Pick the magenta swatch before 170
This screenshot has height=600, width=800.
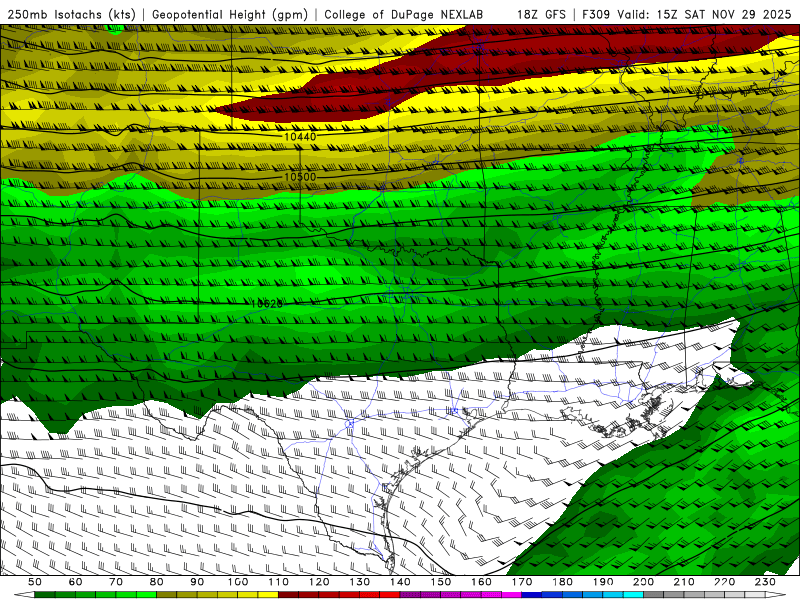(512, 595)
